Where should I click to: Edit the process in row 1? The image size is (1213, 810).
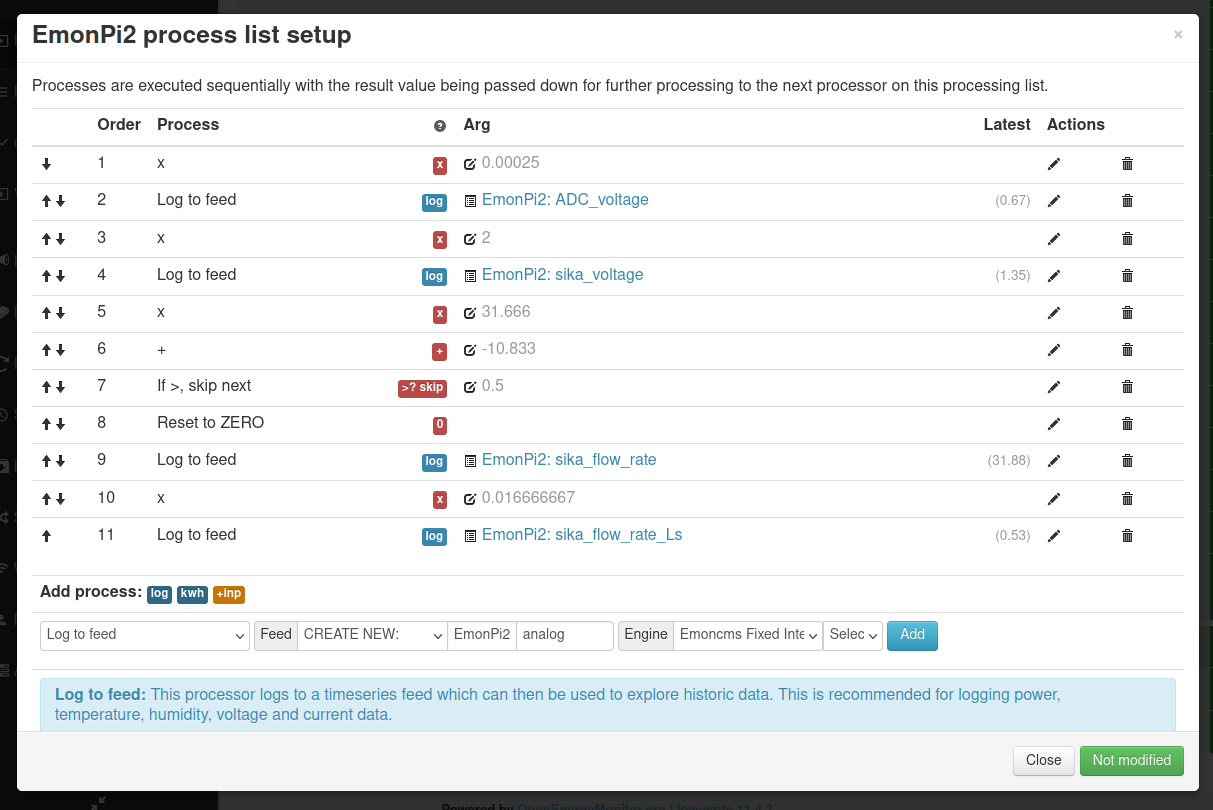click(x=1053, y=164)
